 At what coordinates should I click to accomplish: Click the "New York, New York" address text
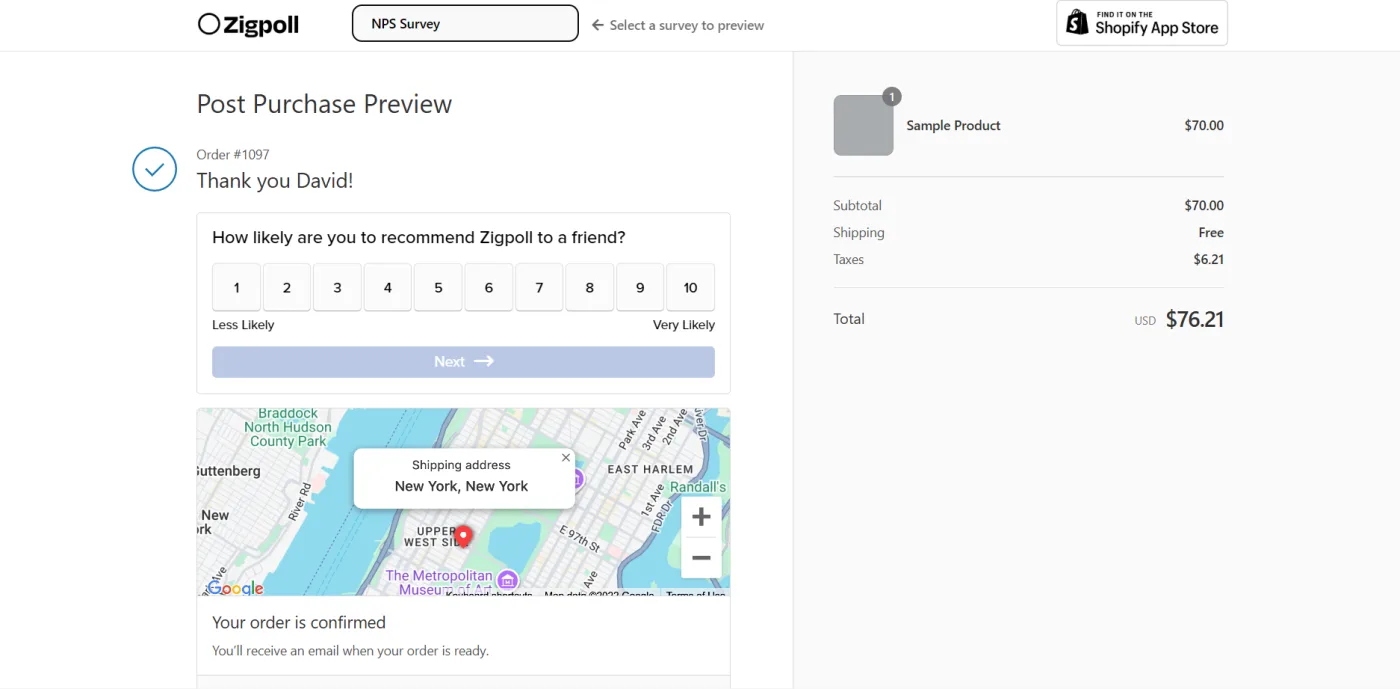pos(461,486)
